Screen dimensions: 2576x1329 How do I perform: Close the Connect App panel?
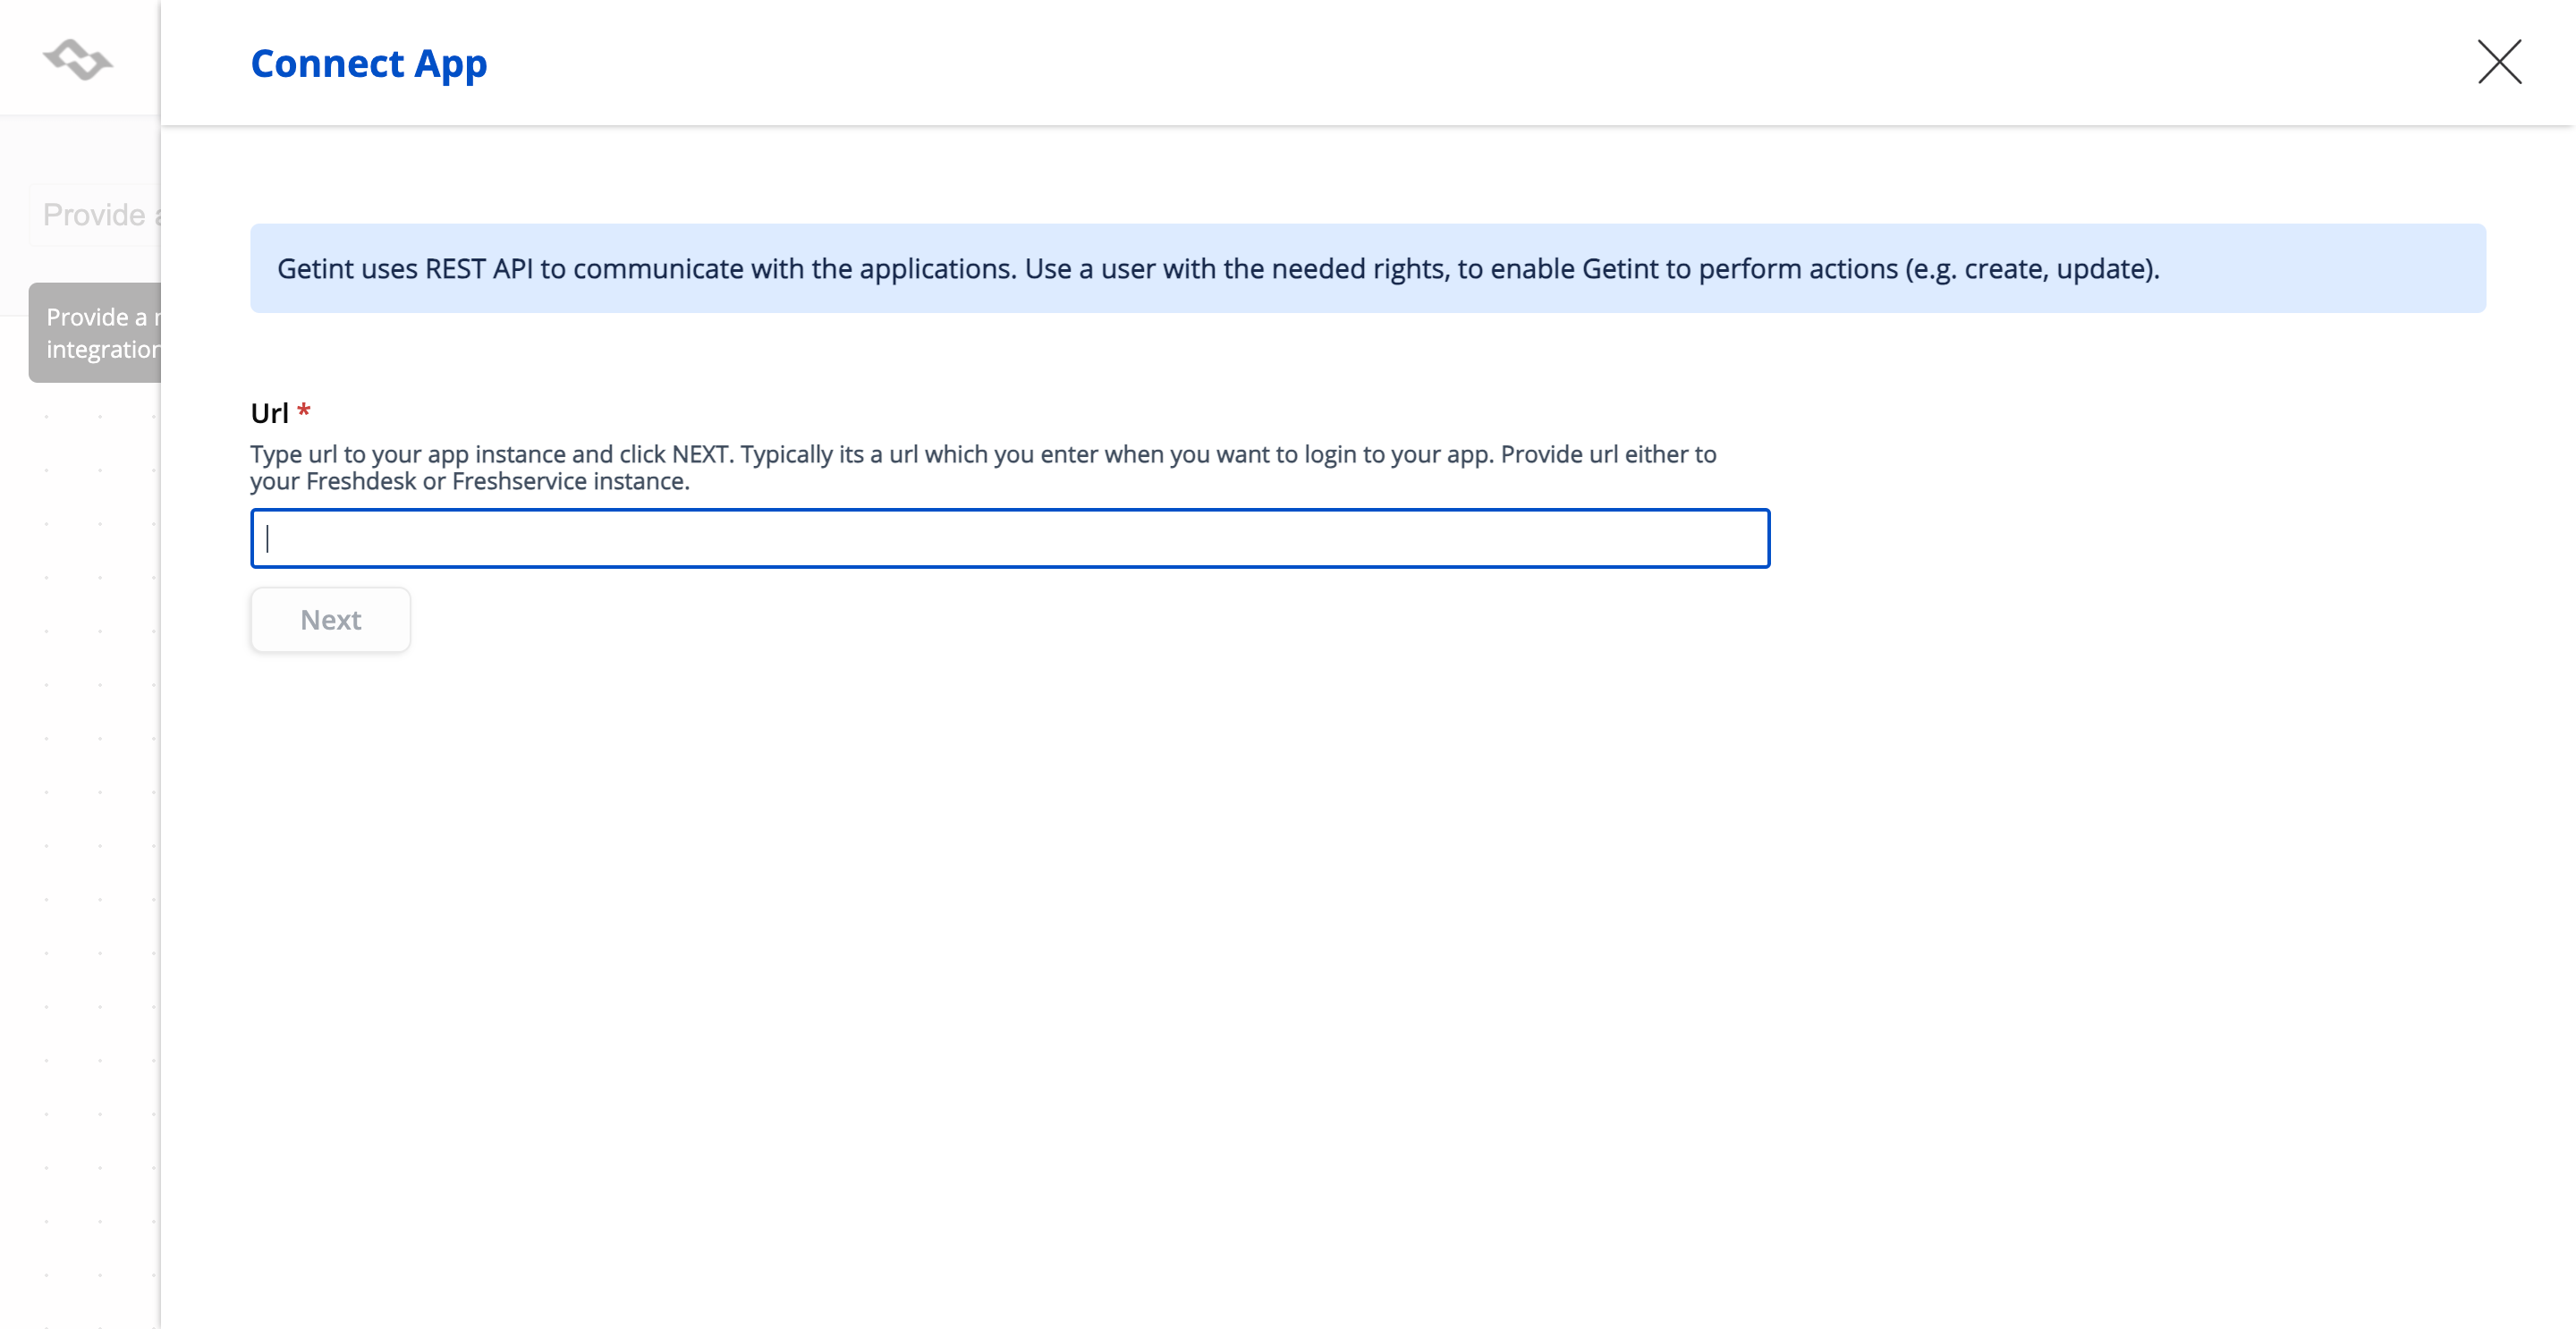(2499, 62)
